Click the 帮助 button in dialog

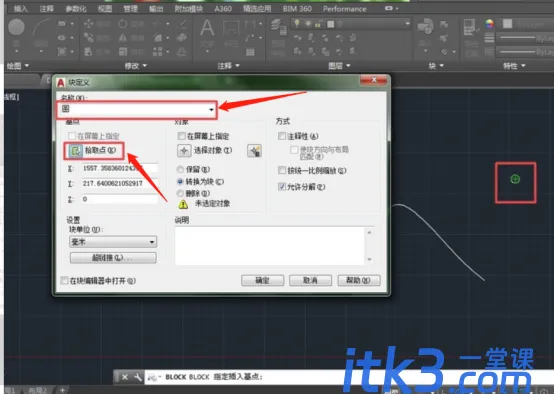[359, 281]
